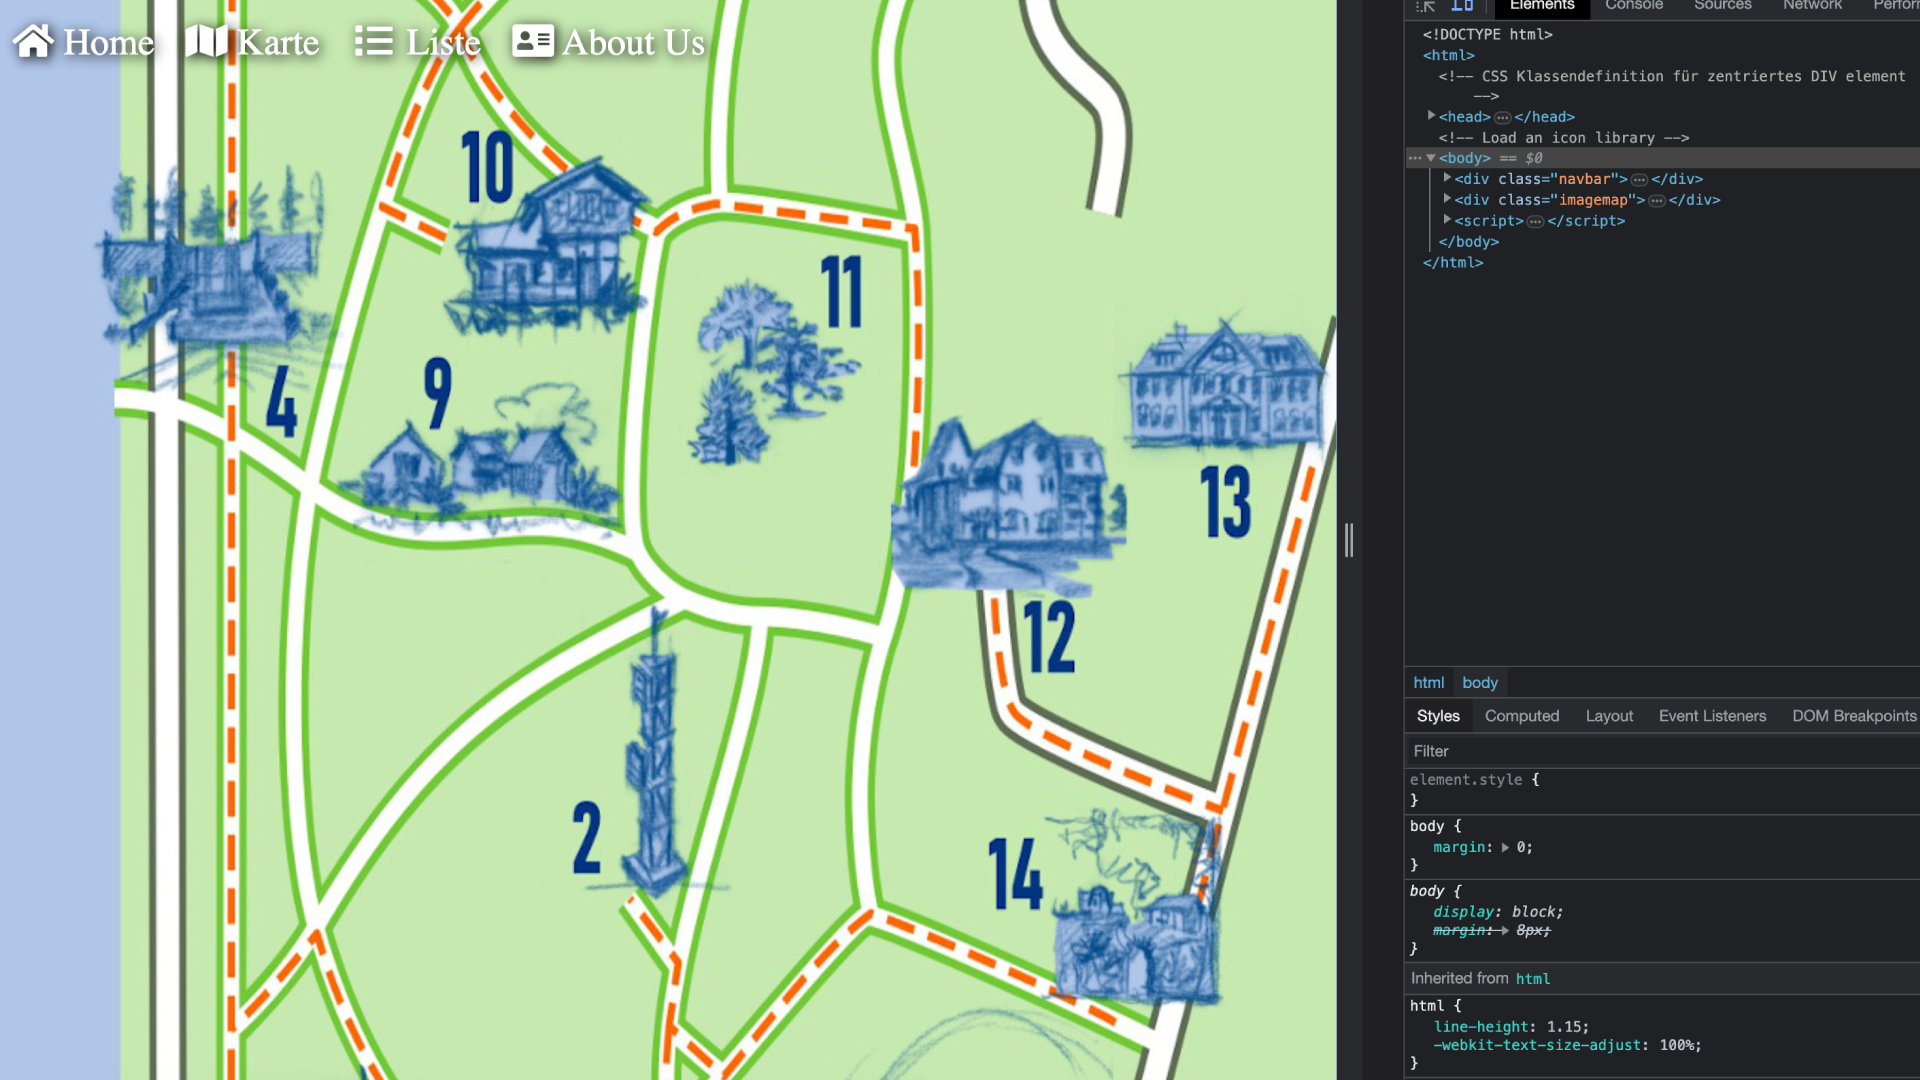Viewport: 1920px width, 1080px height.
Task: Switch to the Computed pane tab
Action: 1522,716
